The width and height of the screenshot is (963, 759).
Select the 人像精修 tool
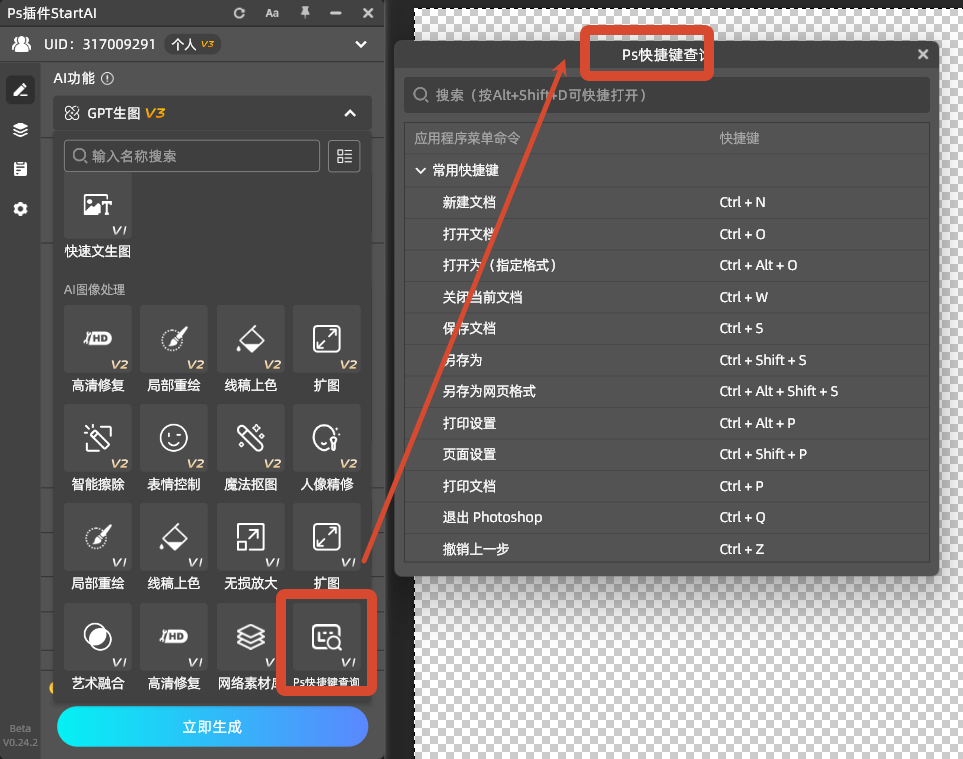tap(327, 448)
